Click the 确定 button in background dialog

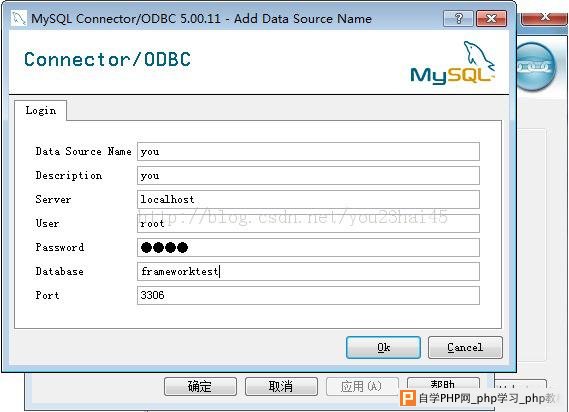[200, 386]
